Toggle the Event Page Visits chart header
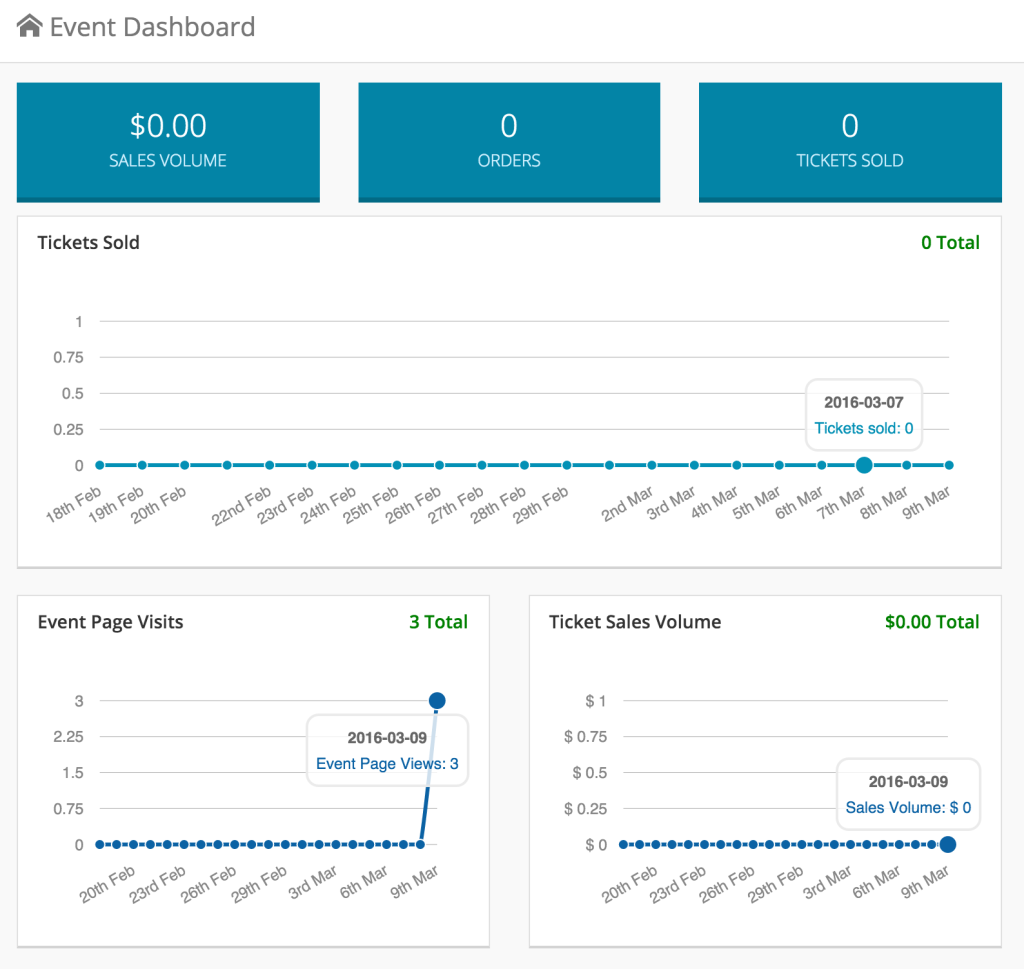 110,621
